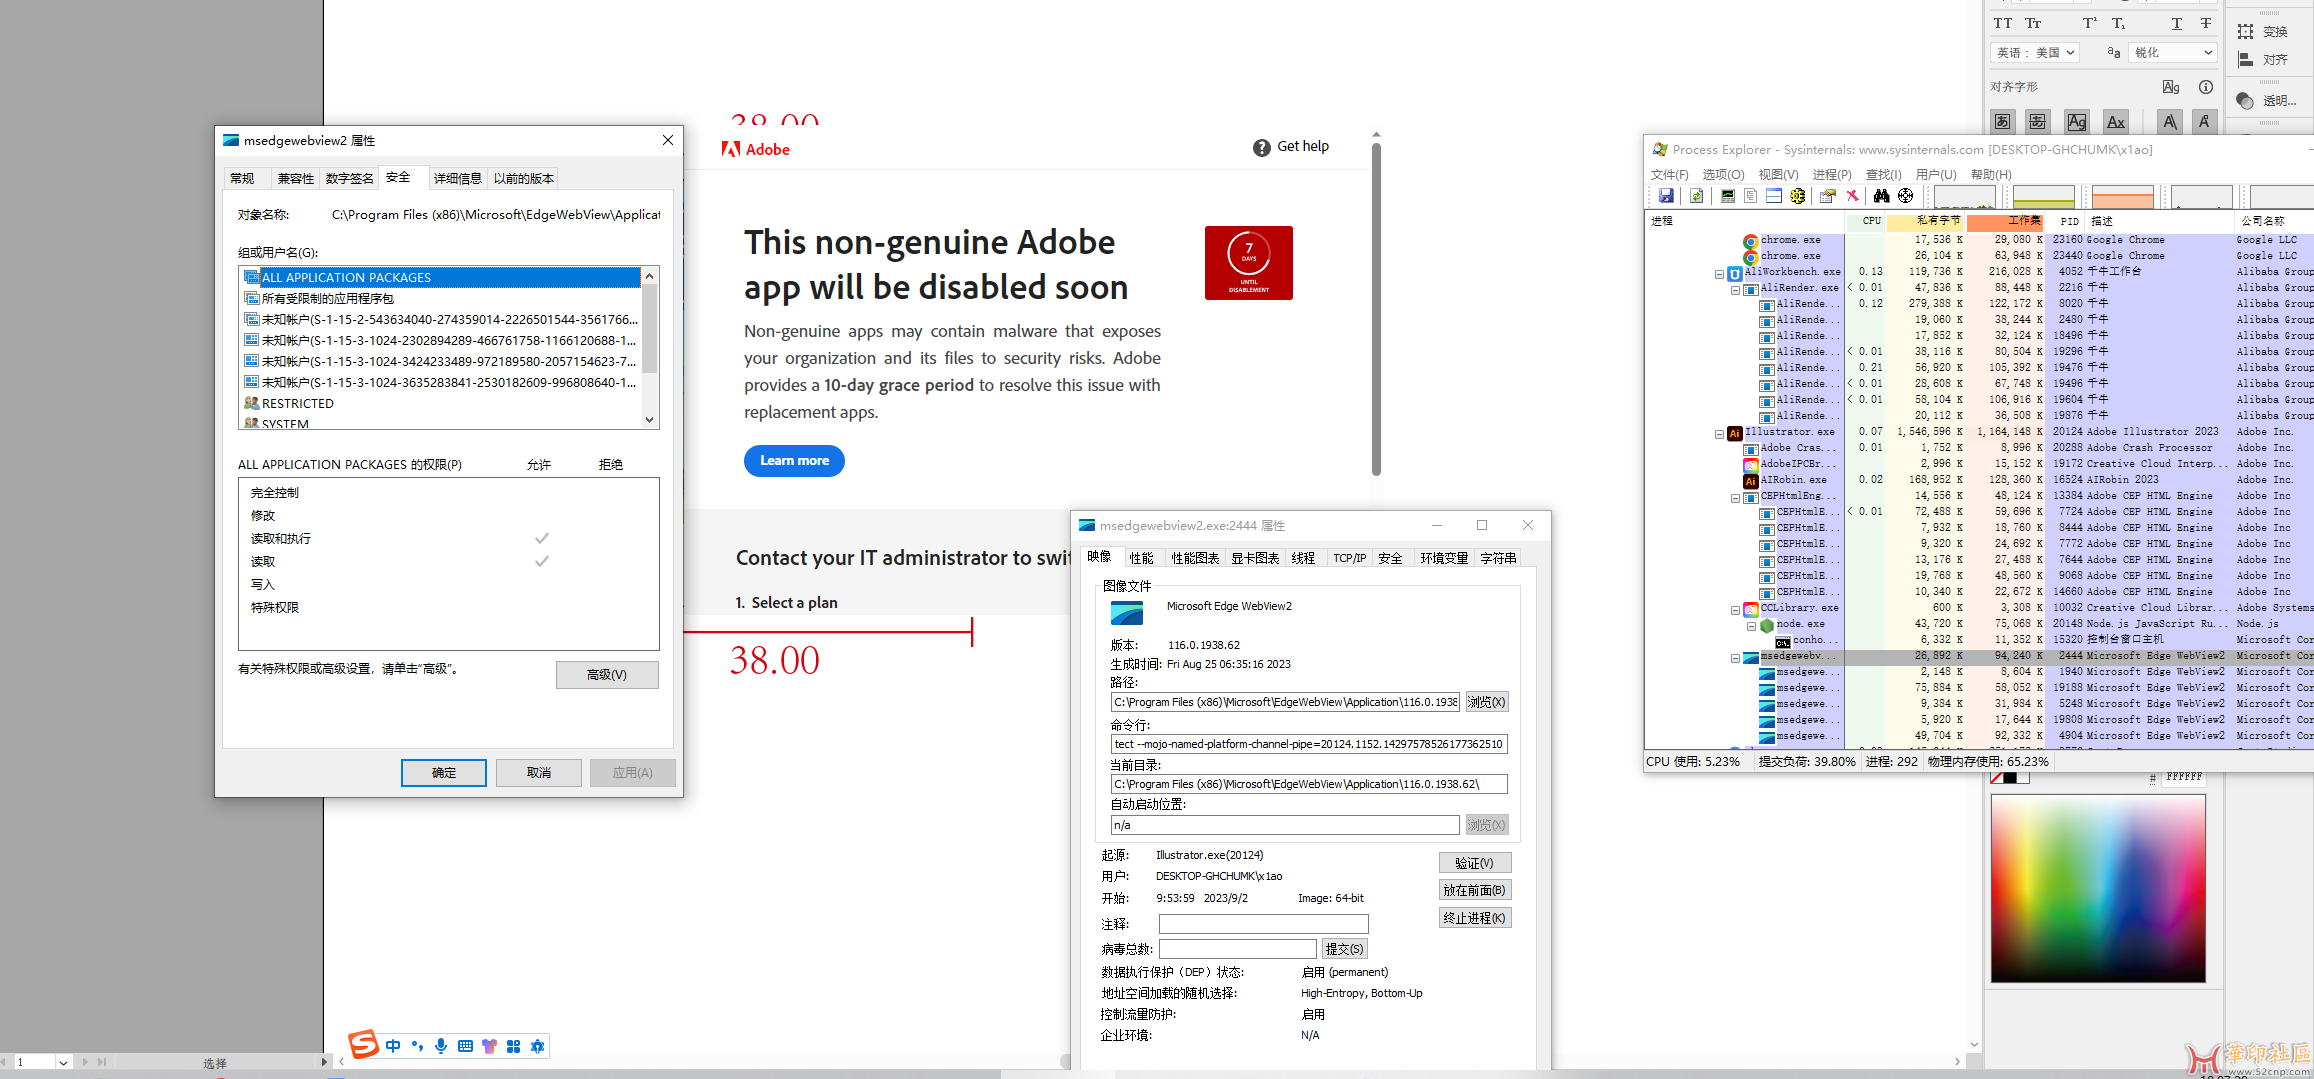Click the 高级(V) advanced button

click(x=607, y=675)
